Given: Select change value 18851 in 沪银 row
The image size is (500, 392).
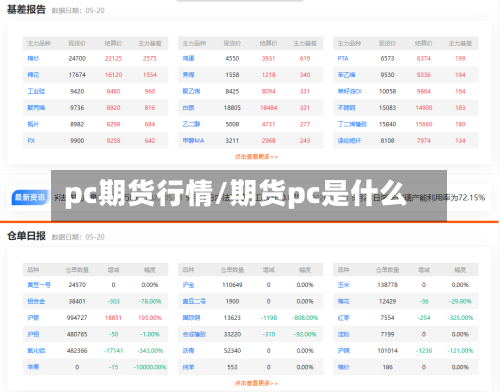Looking at the screenshot, I should click(113, 318).
